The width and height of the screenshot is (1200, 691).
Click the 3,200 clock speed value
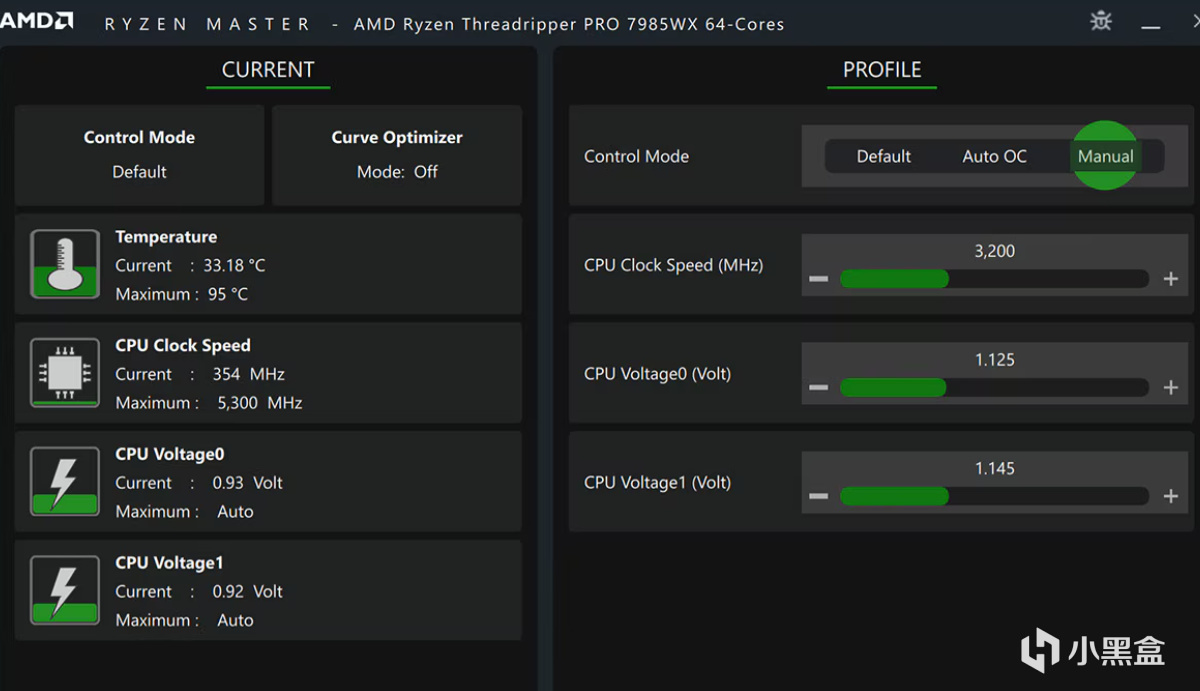tap(995, 251)
